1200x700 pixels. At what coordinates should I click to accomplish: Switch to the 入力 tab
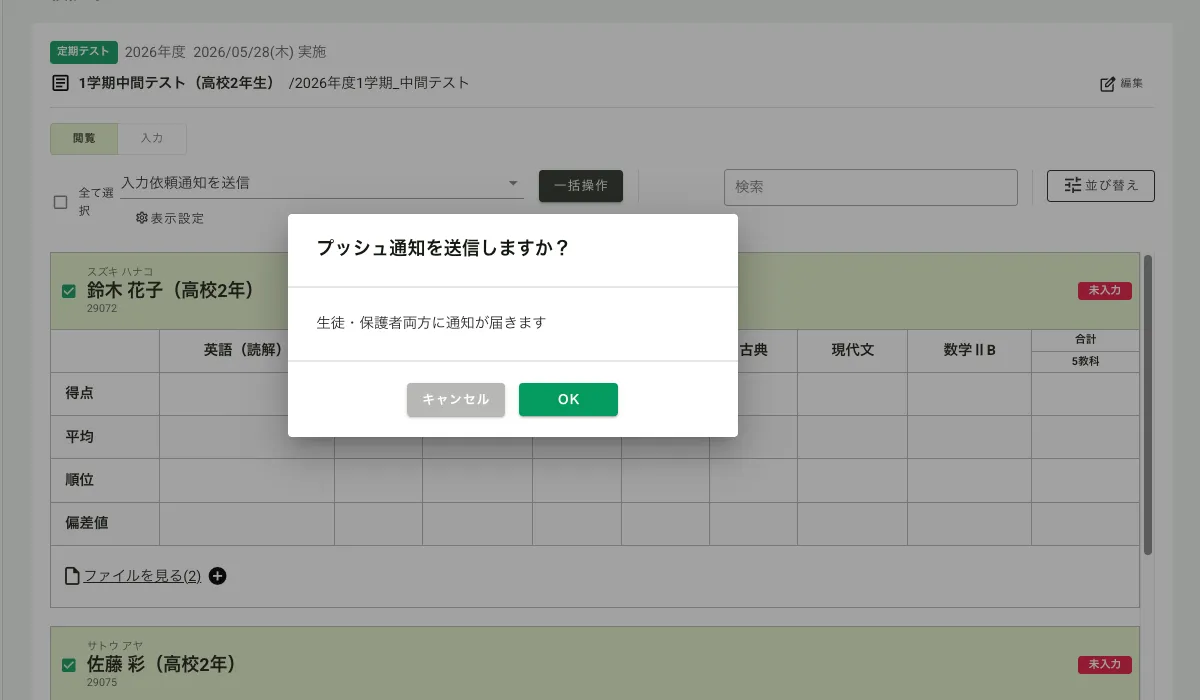pyautogui.click(x=152, y=139)
